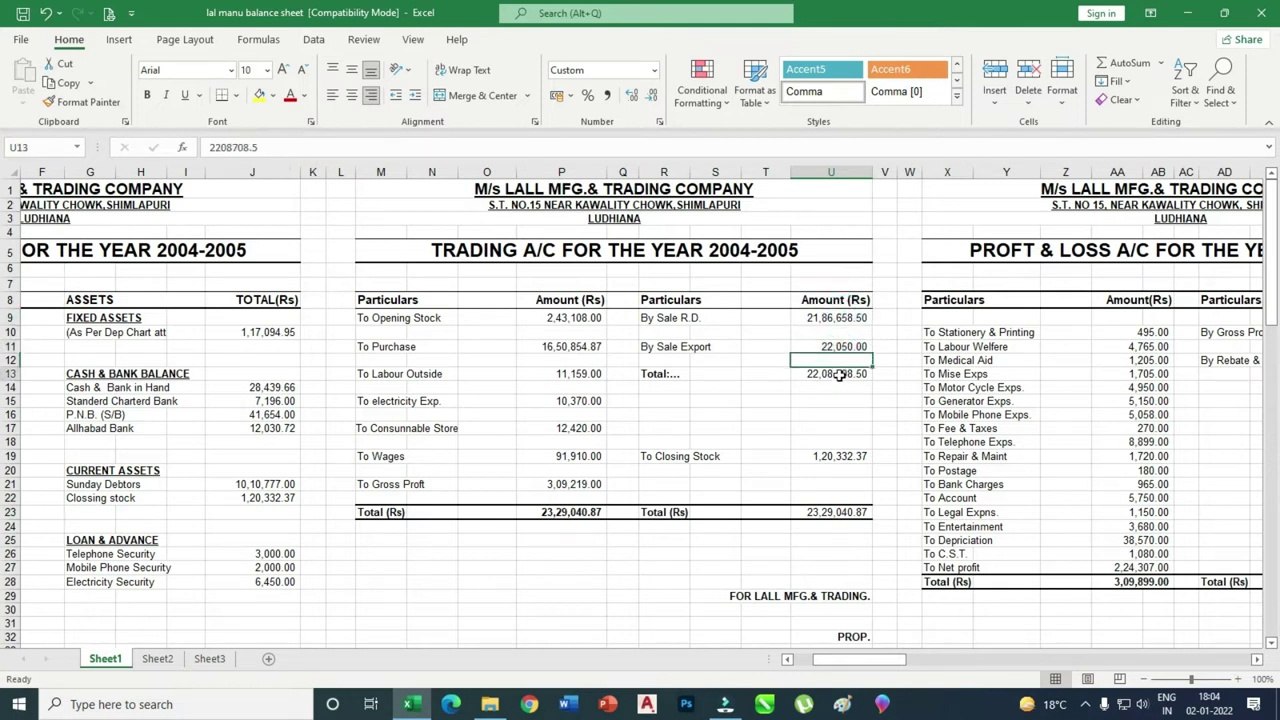Open Format as Table gallery

click(x=755, y=84)
